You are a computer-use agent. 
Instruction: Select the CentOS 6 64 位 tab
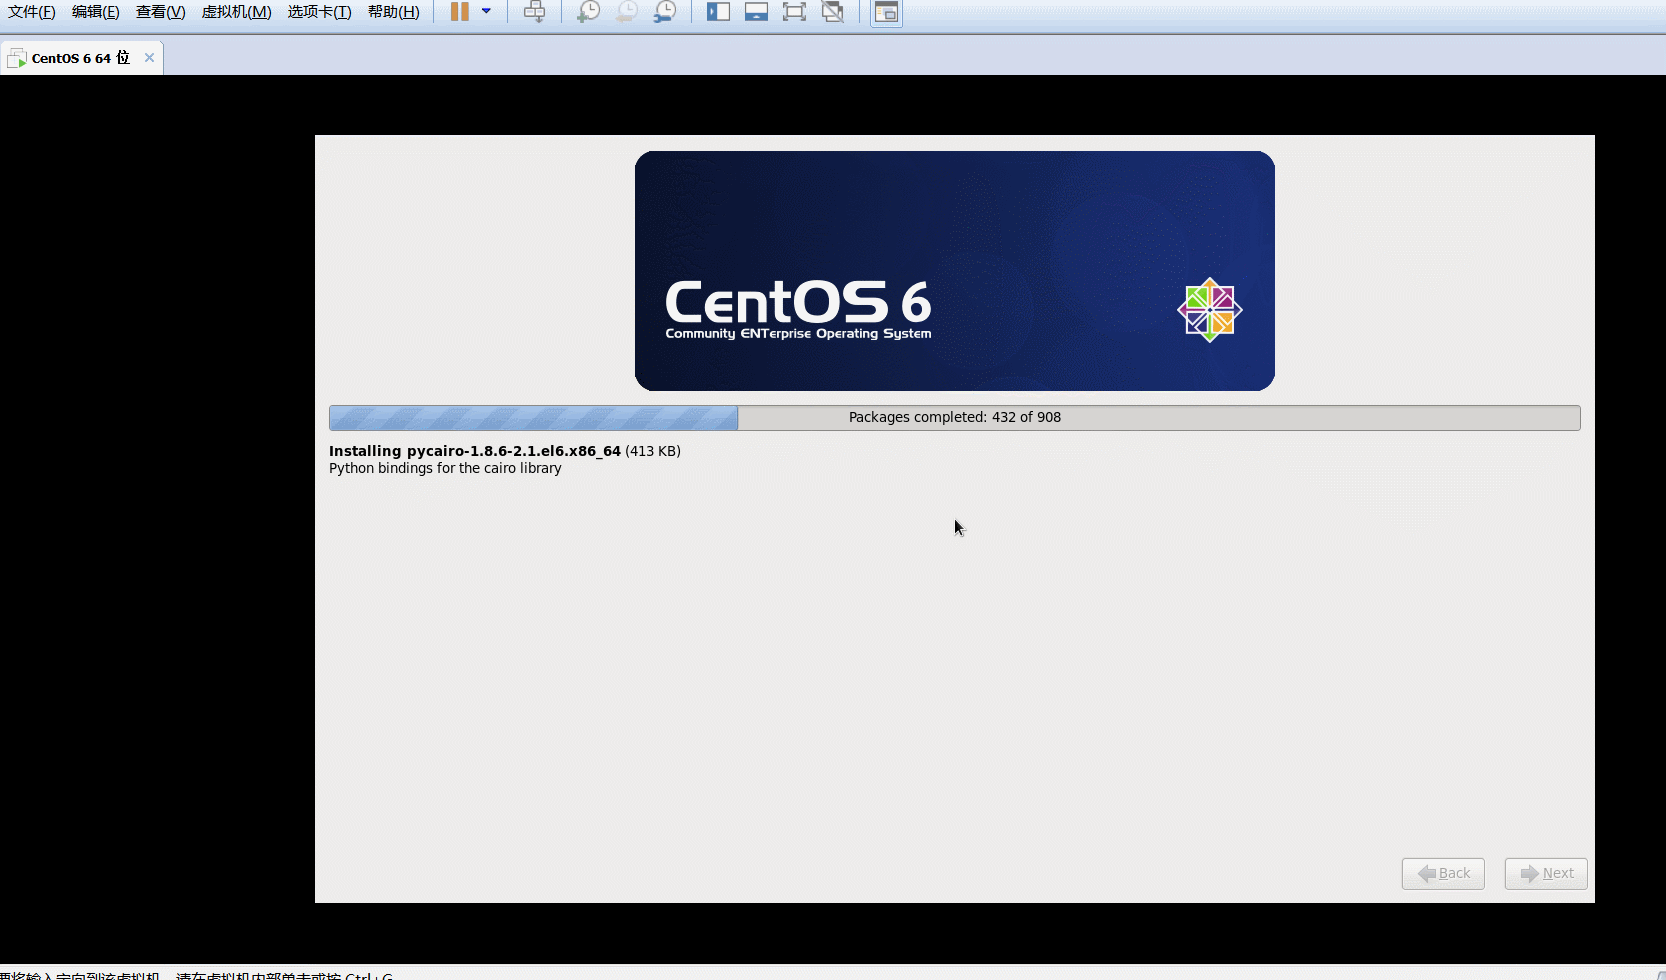click(x=81, y=58)
